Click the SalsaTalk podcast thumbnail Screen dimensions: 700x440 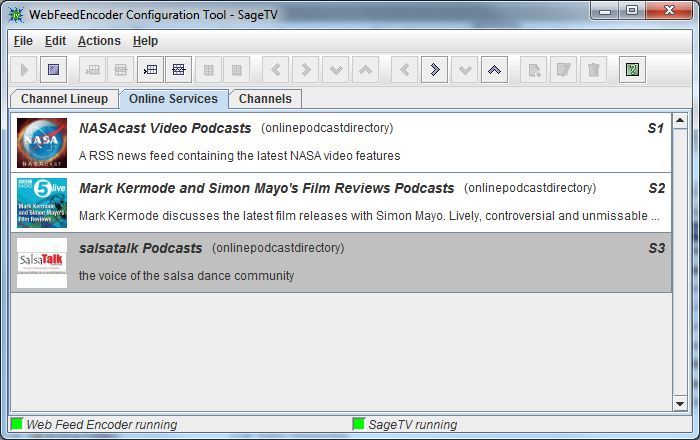coord(42,262)
